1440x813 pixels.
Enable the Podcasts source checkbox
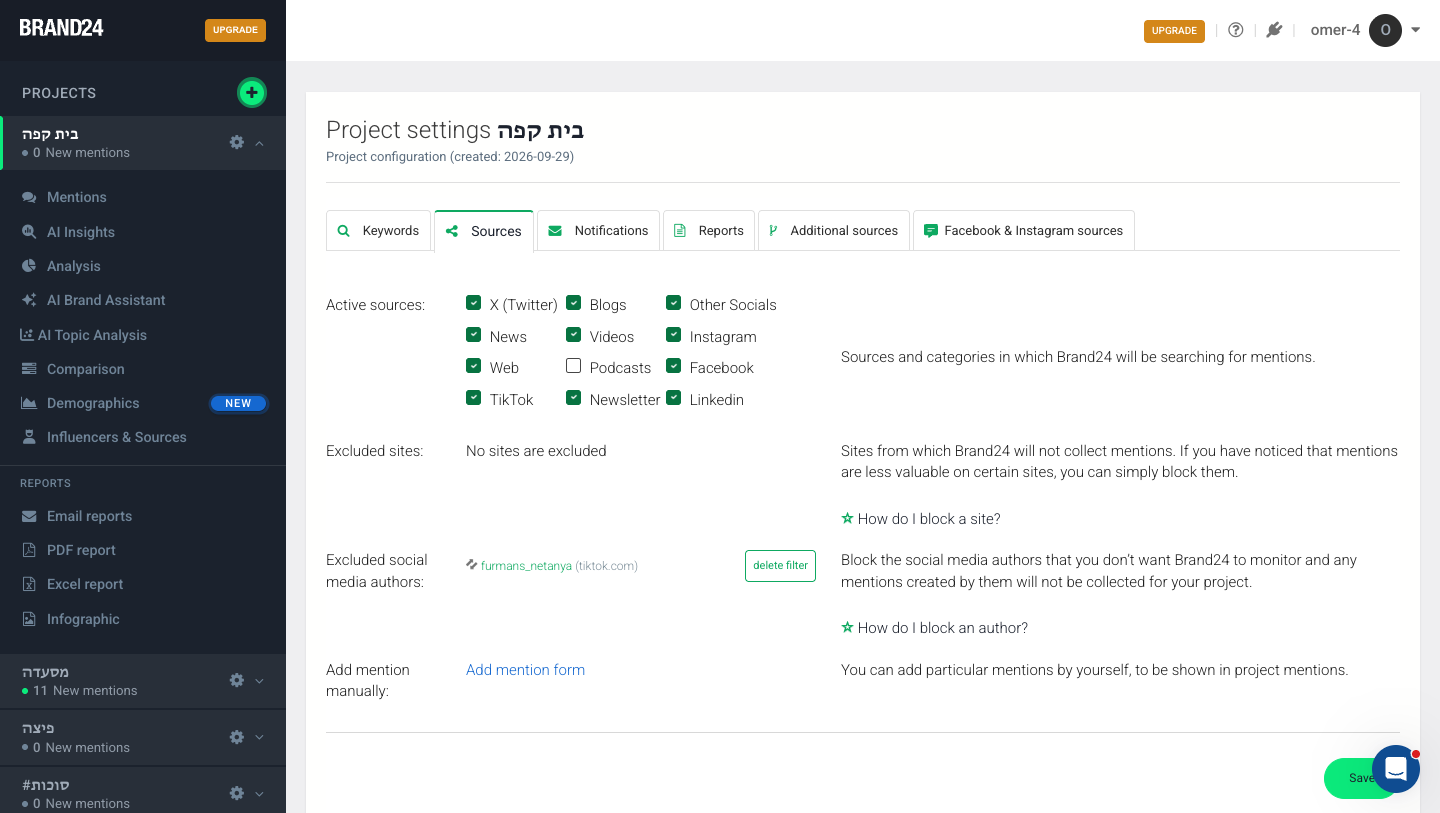pos(574,366)
